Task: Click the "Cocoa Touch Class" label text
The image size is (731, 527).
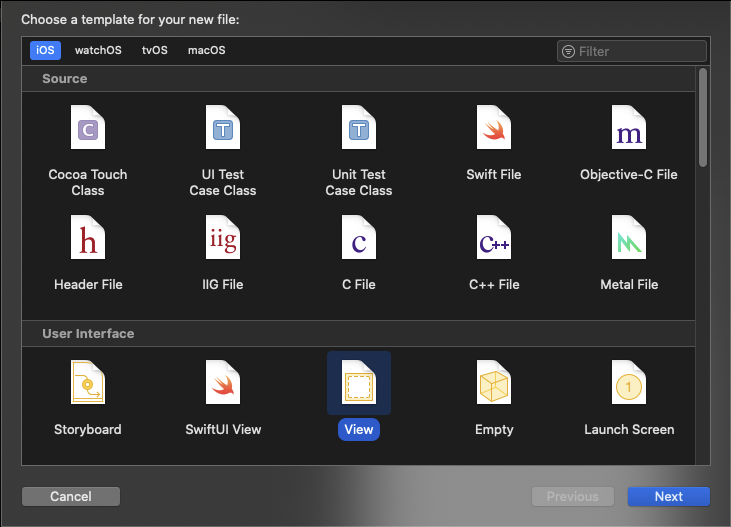Action: point(88,182)
